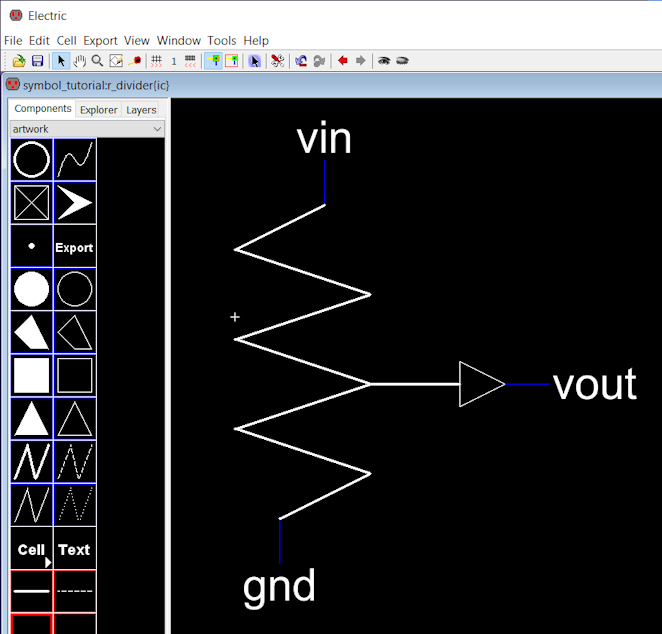This screenshot has width=662, height=634.
Task: Toggle the open eye expand view icon
Action: 384,61
